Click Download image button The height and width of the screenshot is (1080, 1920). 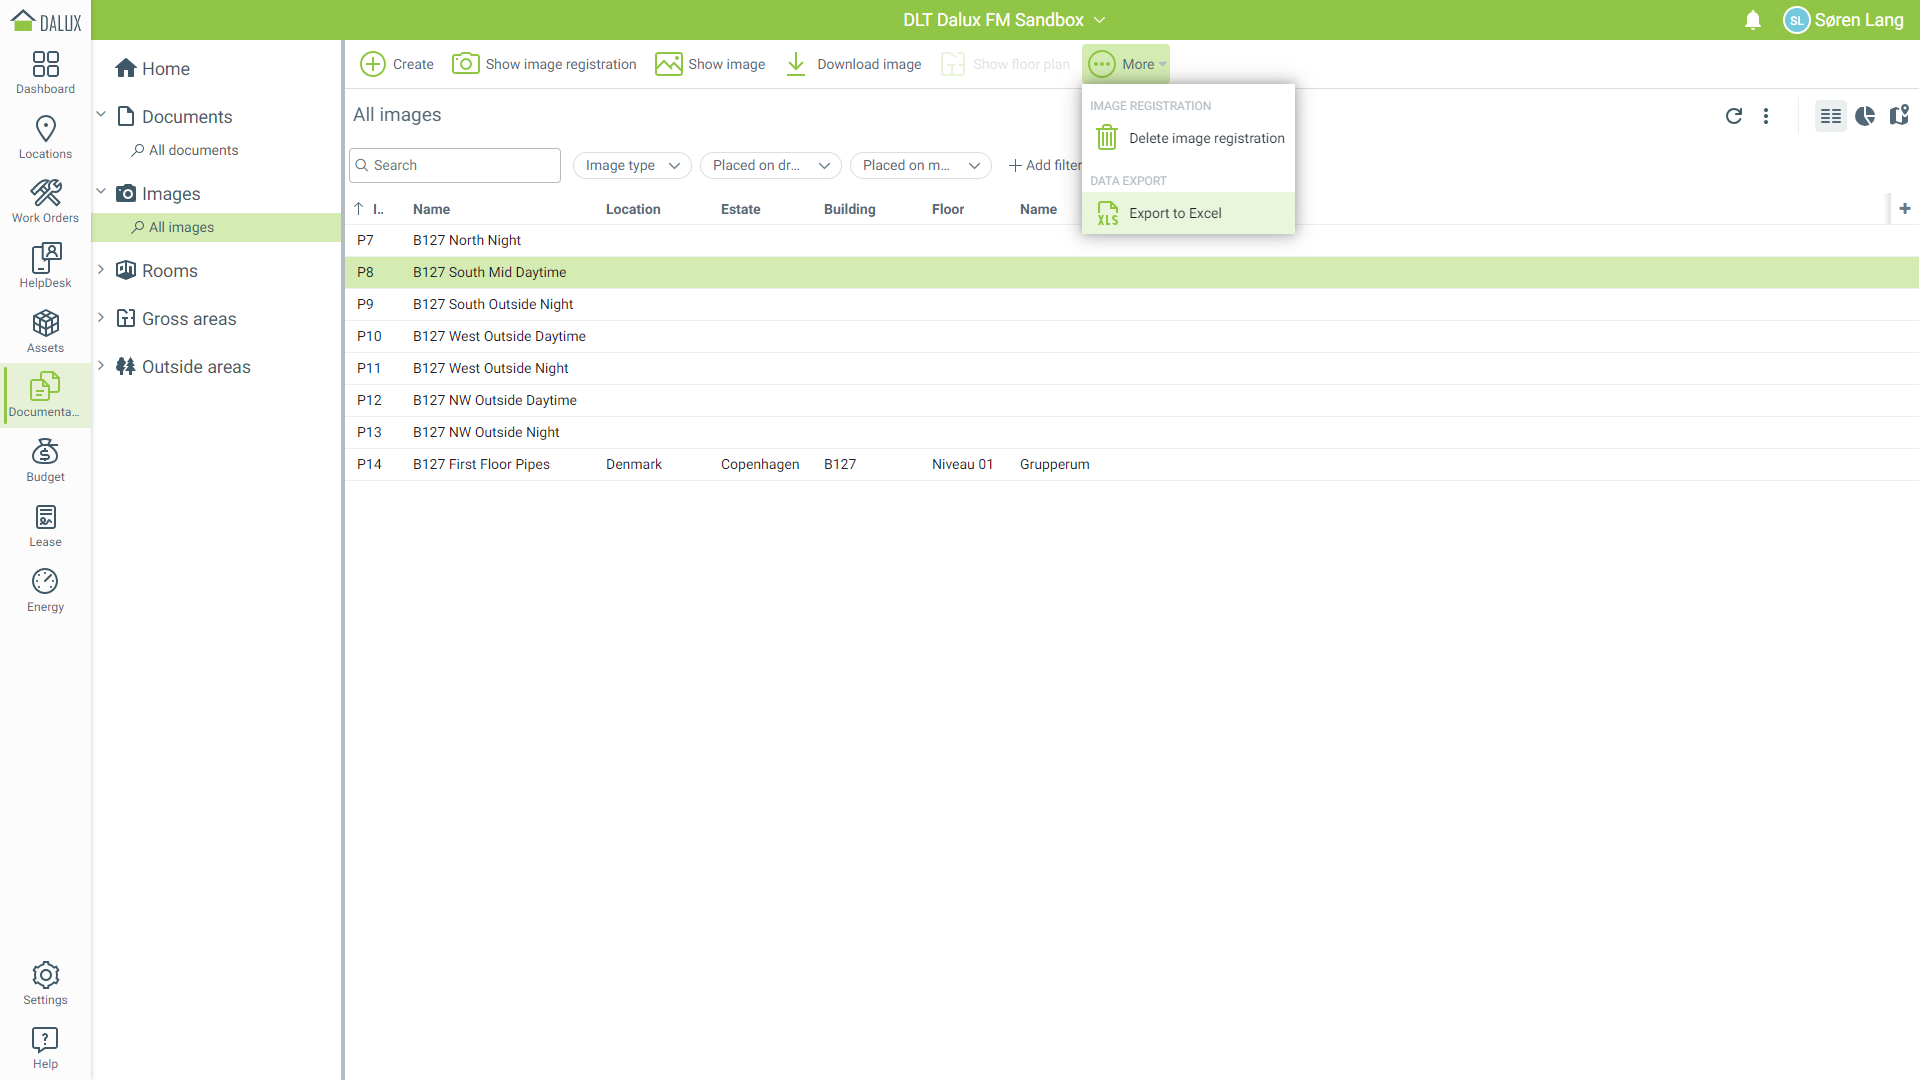pyautogui.click(x=853, y=64)
